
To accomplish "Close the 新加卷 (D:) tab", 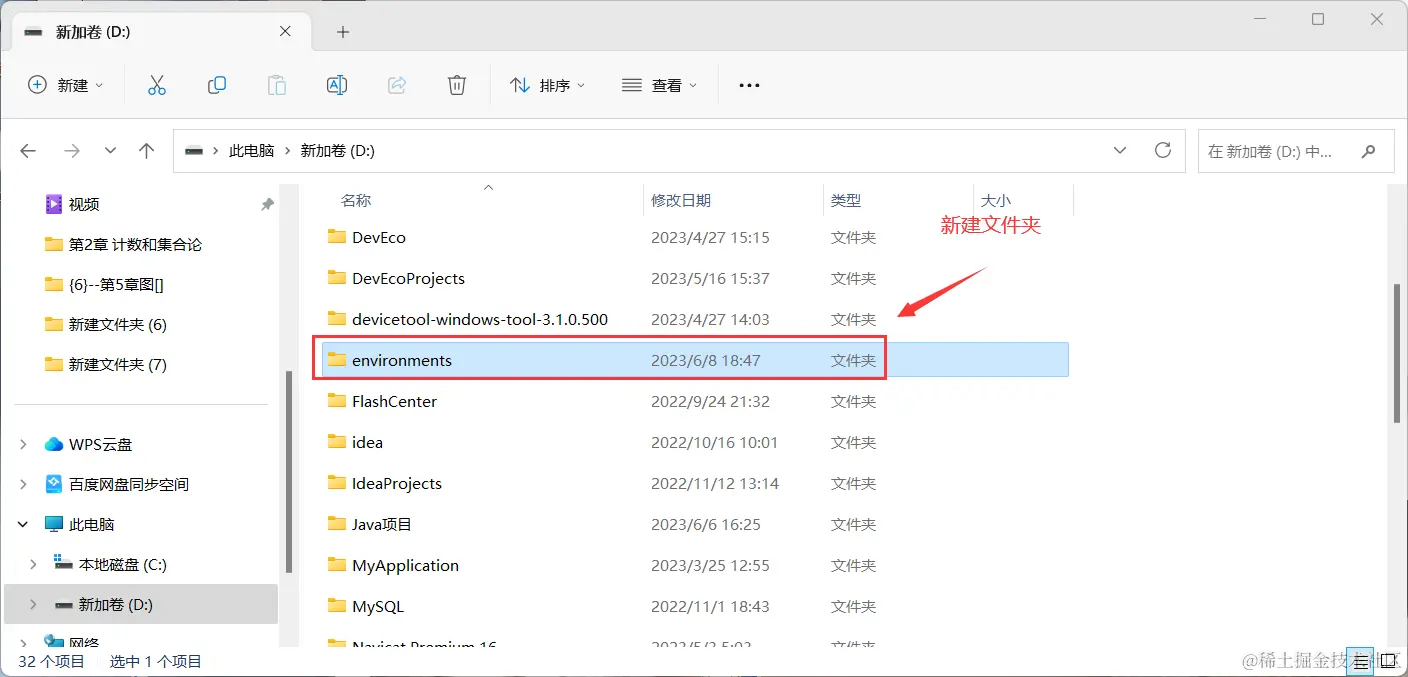I will 285,31.
